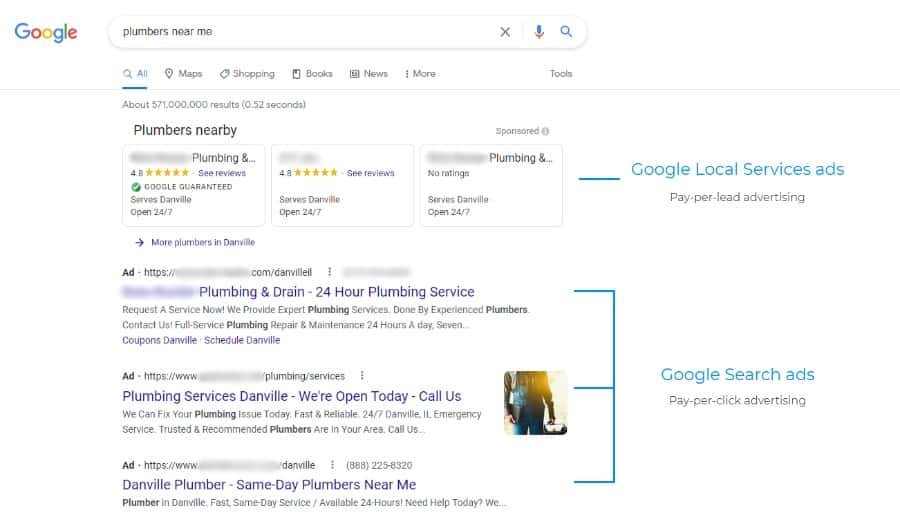900x528 pixels.
Task: Open three-dot menu for the danvilleil ad
Action: click(329, 271)
